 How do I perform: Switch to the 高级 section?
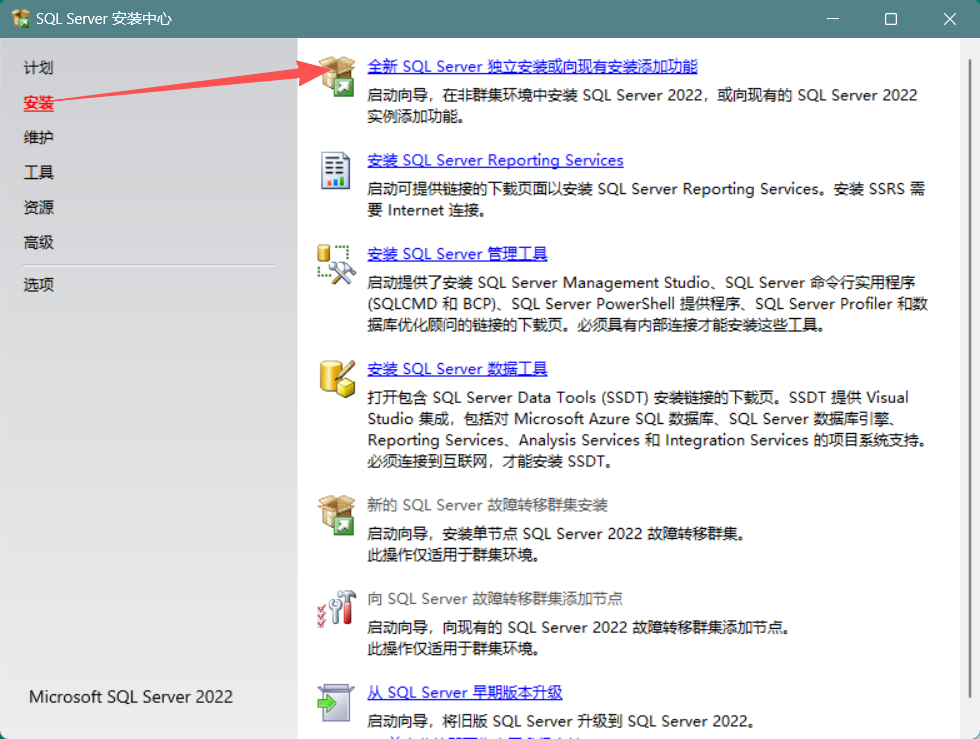[39, 243]
